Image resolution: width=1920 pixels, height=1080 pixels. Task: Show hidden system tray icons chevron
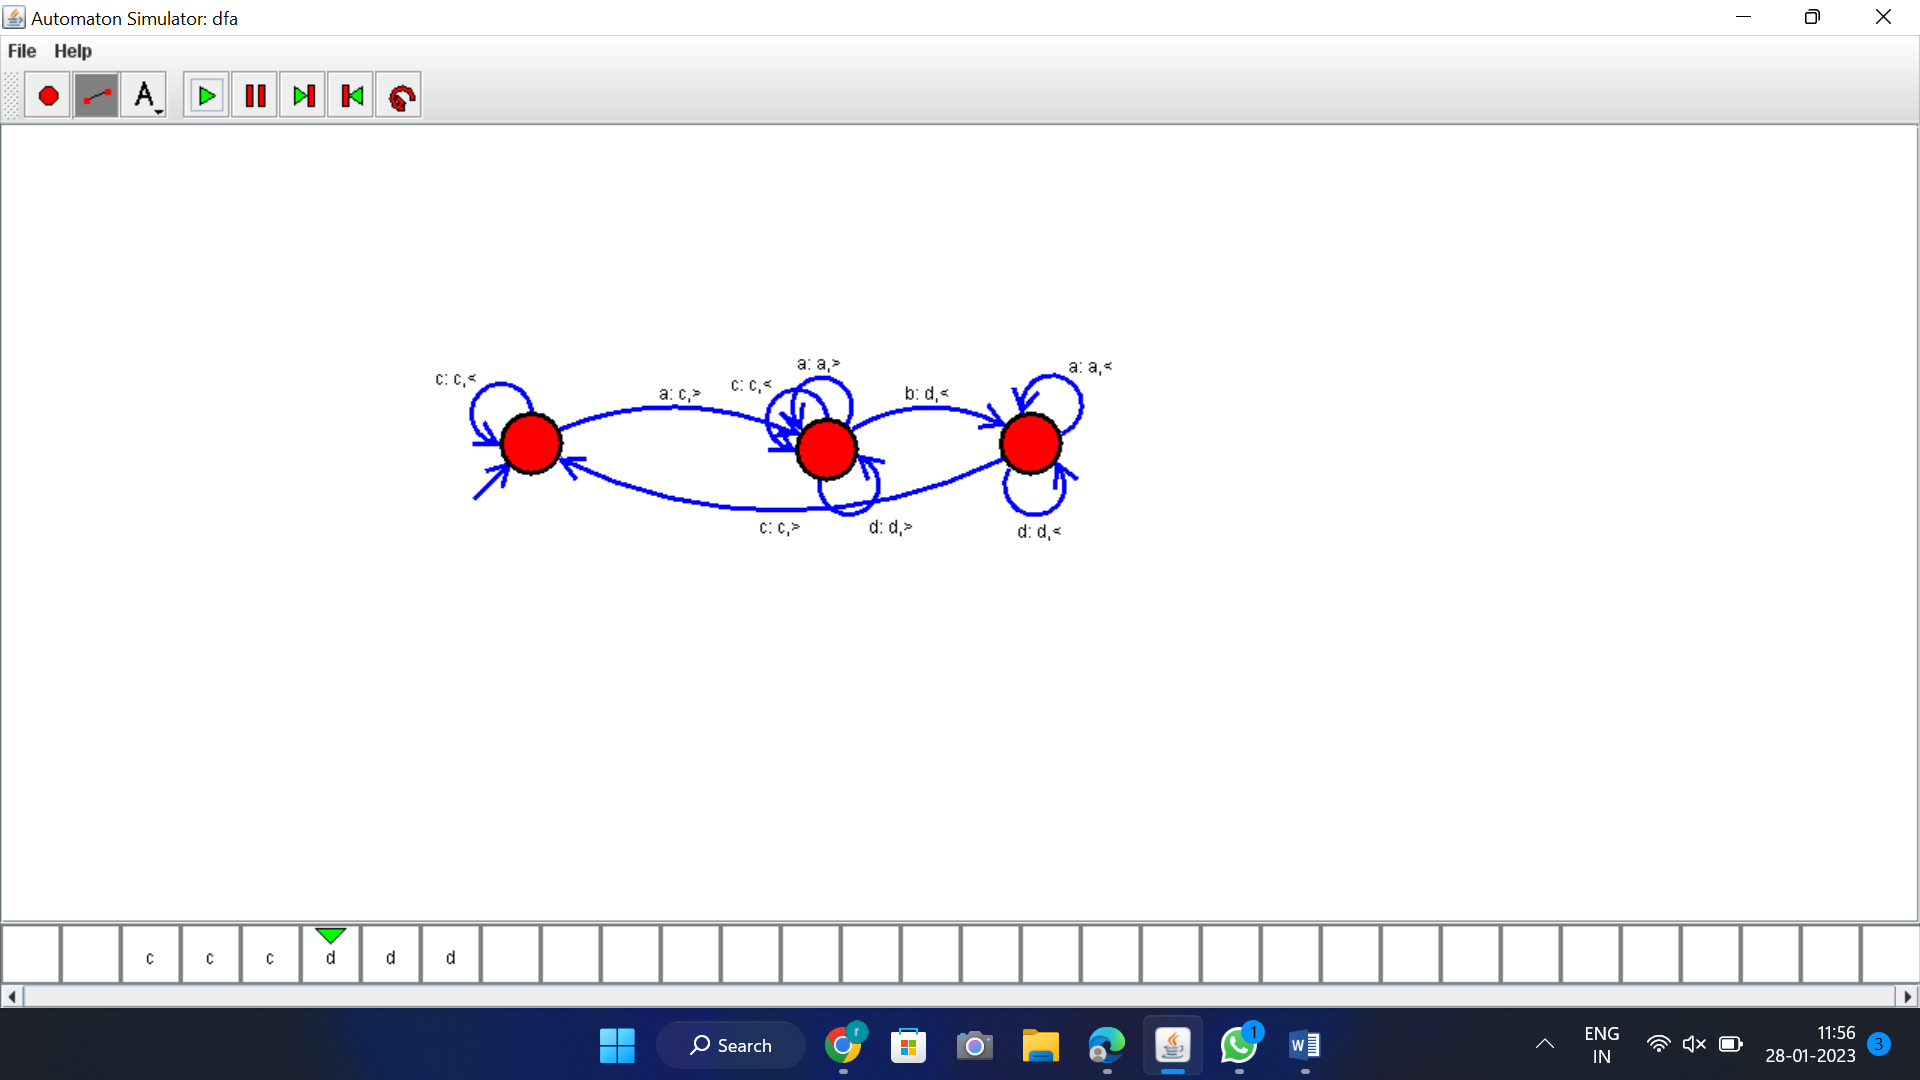pyautogui.click(x=1544, y=1044)
